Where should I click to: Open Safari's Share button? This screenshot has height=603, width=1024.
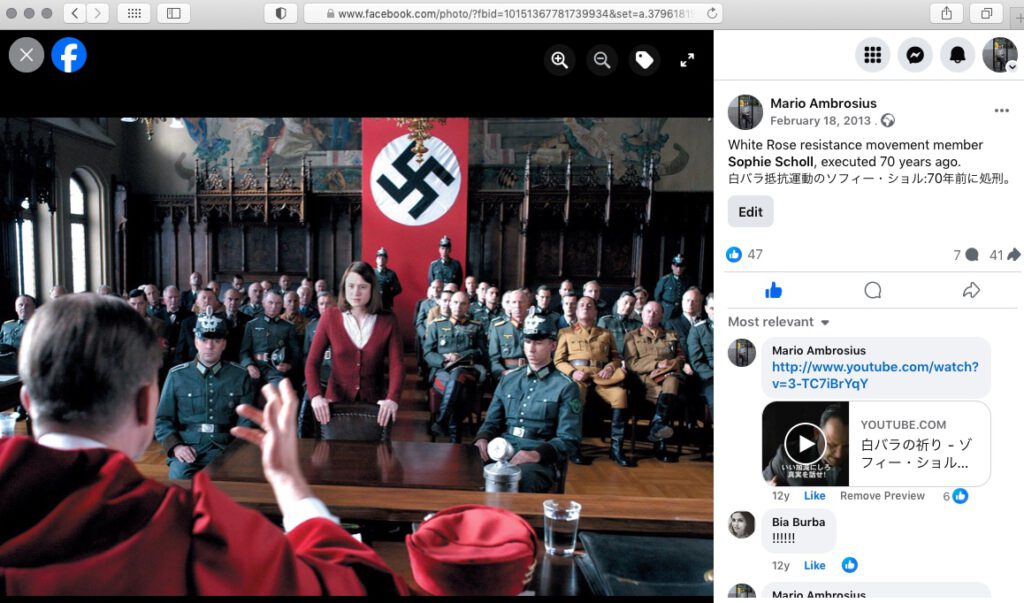click(946, 13)
